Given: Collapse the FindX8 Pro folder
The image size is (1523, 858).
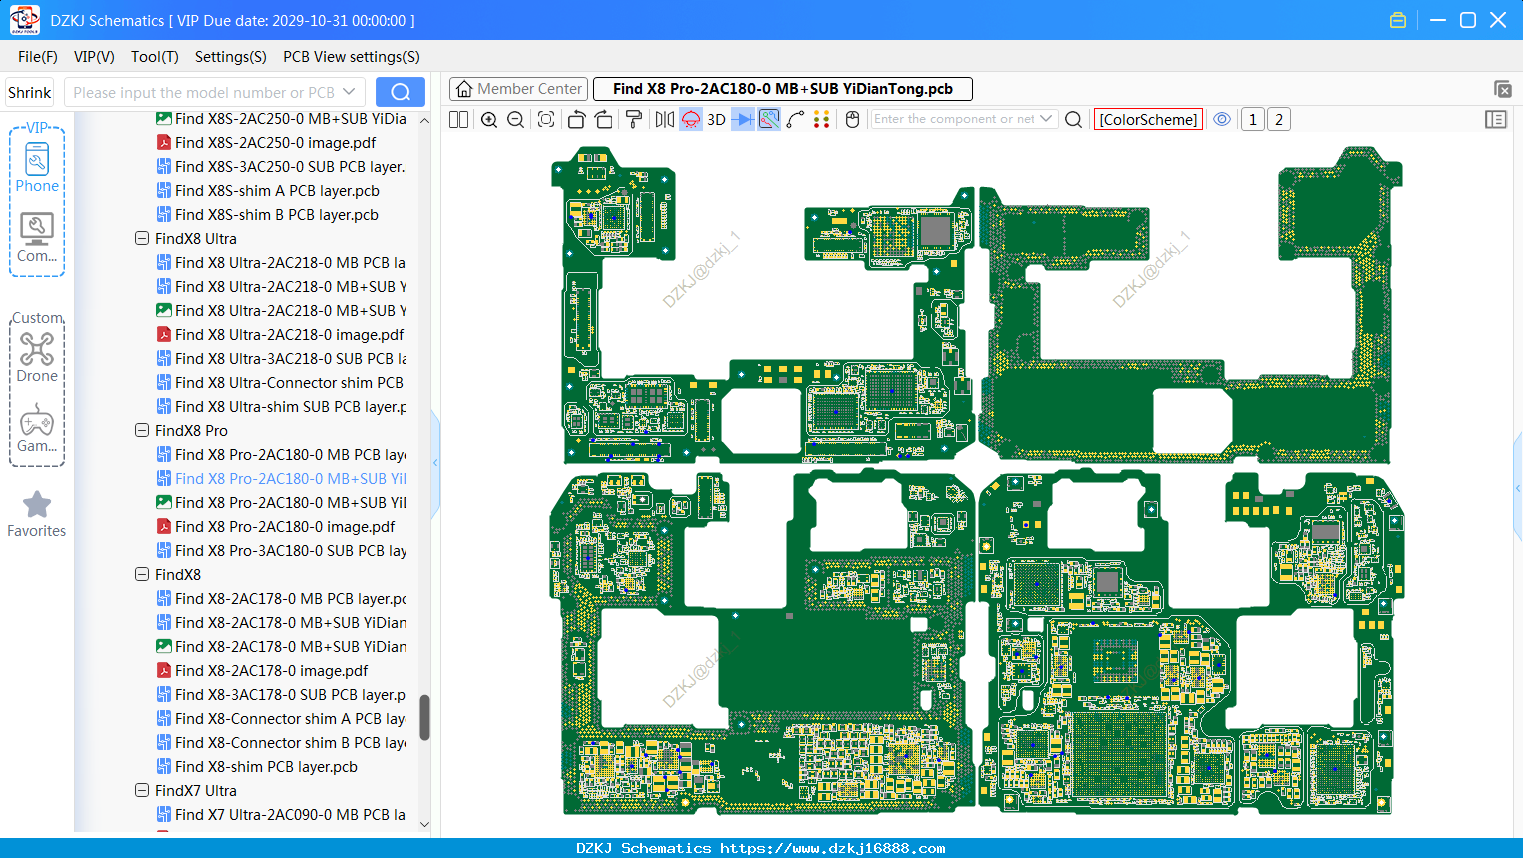Looking at the screenshot, I should [142, 431].
